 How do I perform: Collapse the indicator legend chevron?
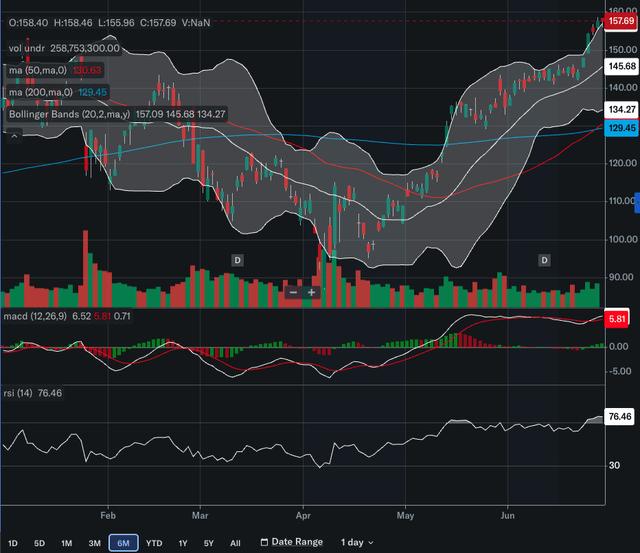click(x=14, y=136)
